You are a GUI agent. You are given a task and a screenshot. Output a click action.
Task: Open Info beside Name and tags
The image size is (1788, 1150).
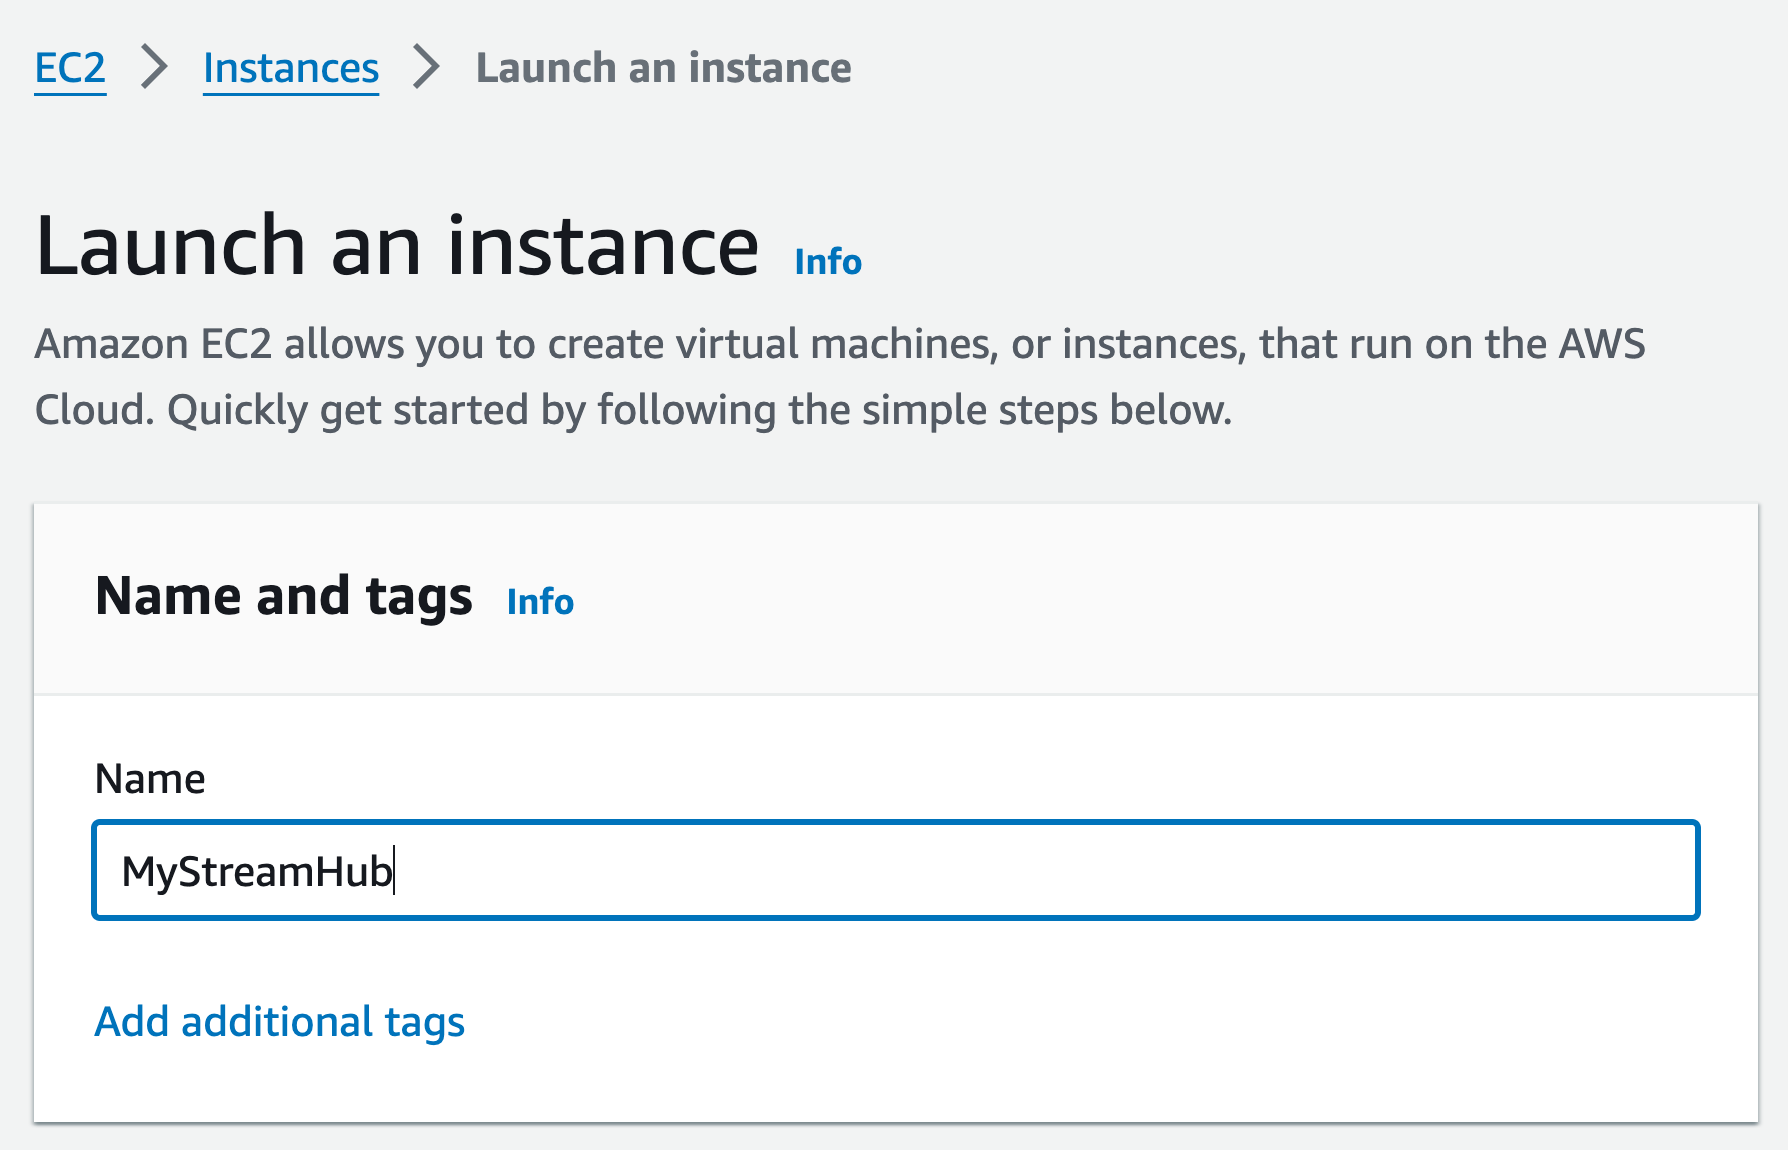[x=540, y=602]
